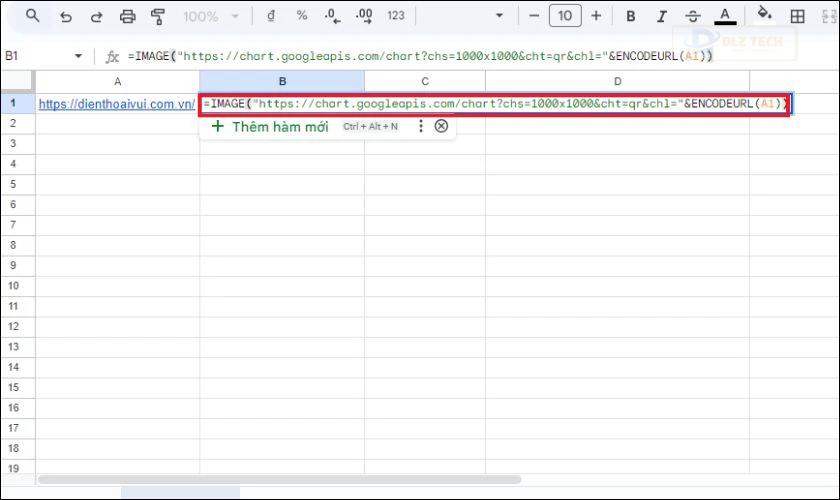This screenshot has height=500, width=840.
Task: Open the text color picker
Action: [x=725, y=16]
